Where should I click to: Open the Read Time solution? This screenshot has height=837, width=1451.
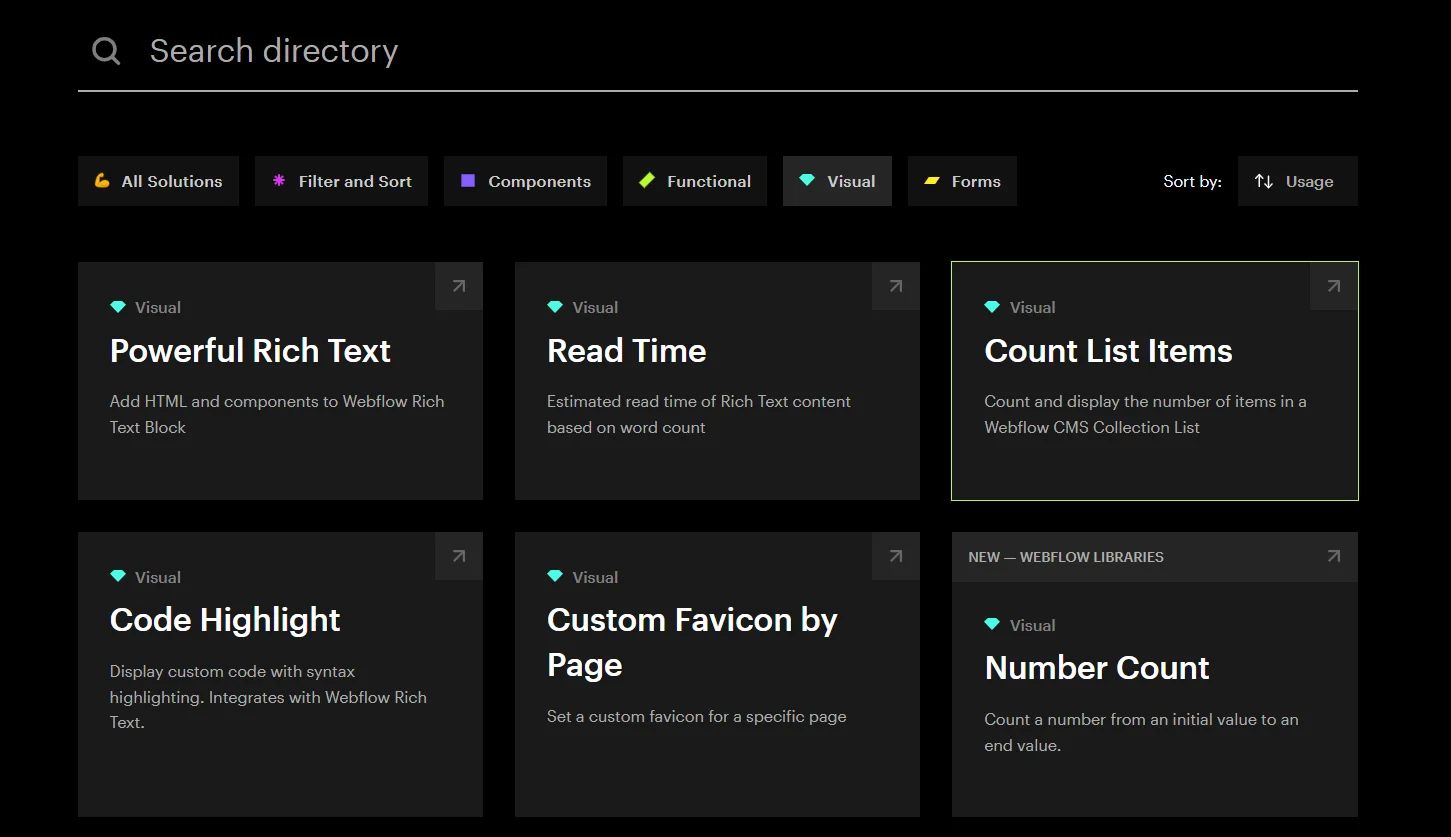pos(627,351)
